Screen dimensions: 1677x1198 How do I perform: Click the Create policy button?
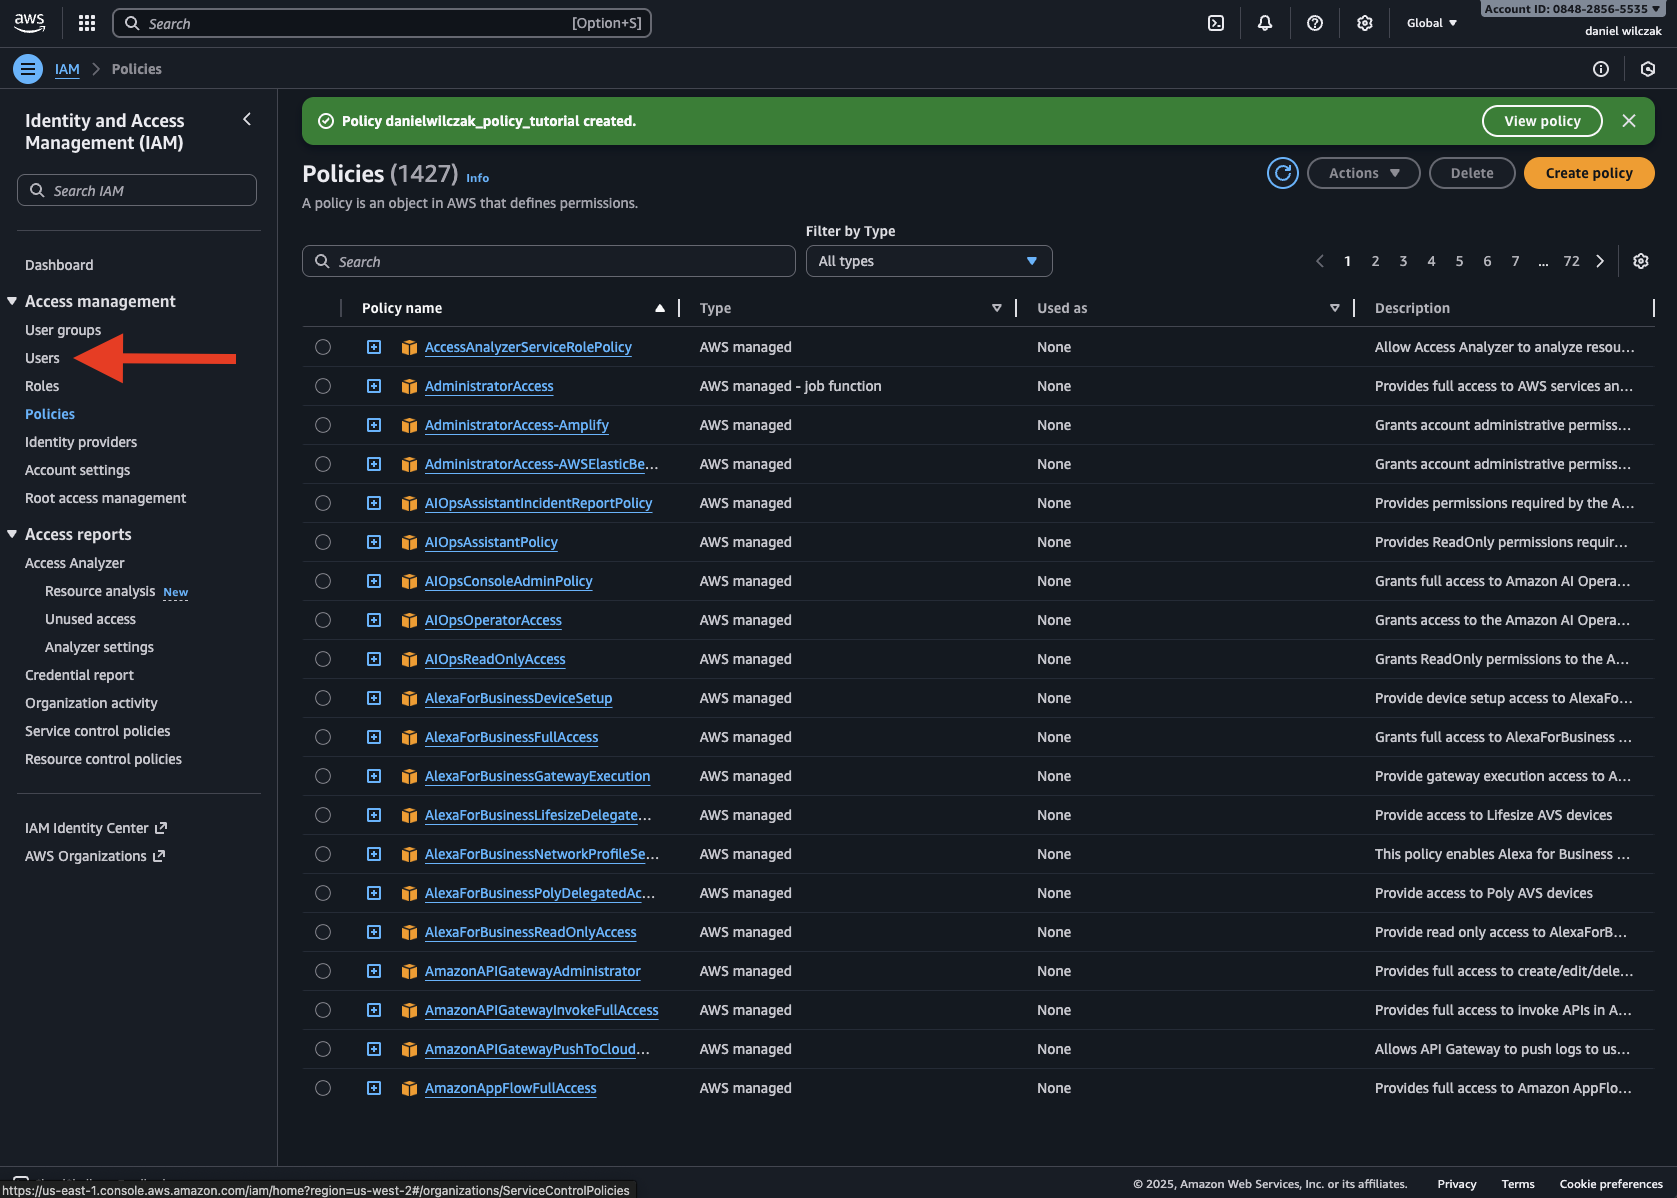tap(1588, 173)
